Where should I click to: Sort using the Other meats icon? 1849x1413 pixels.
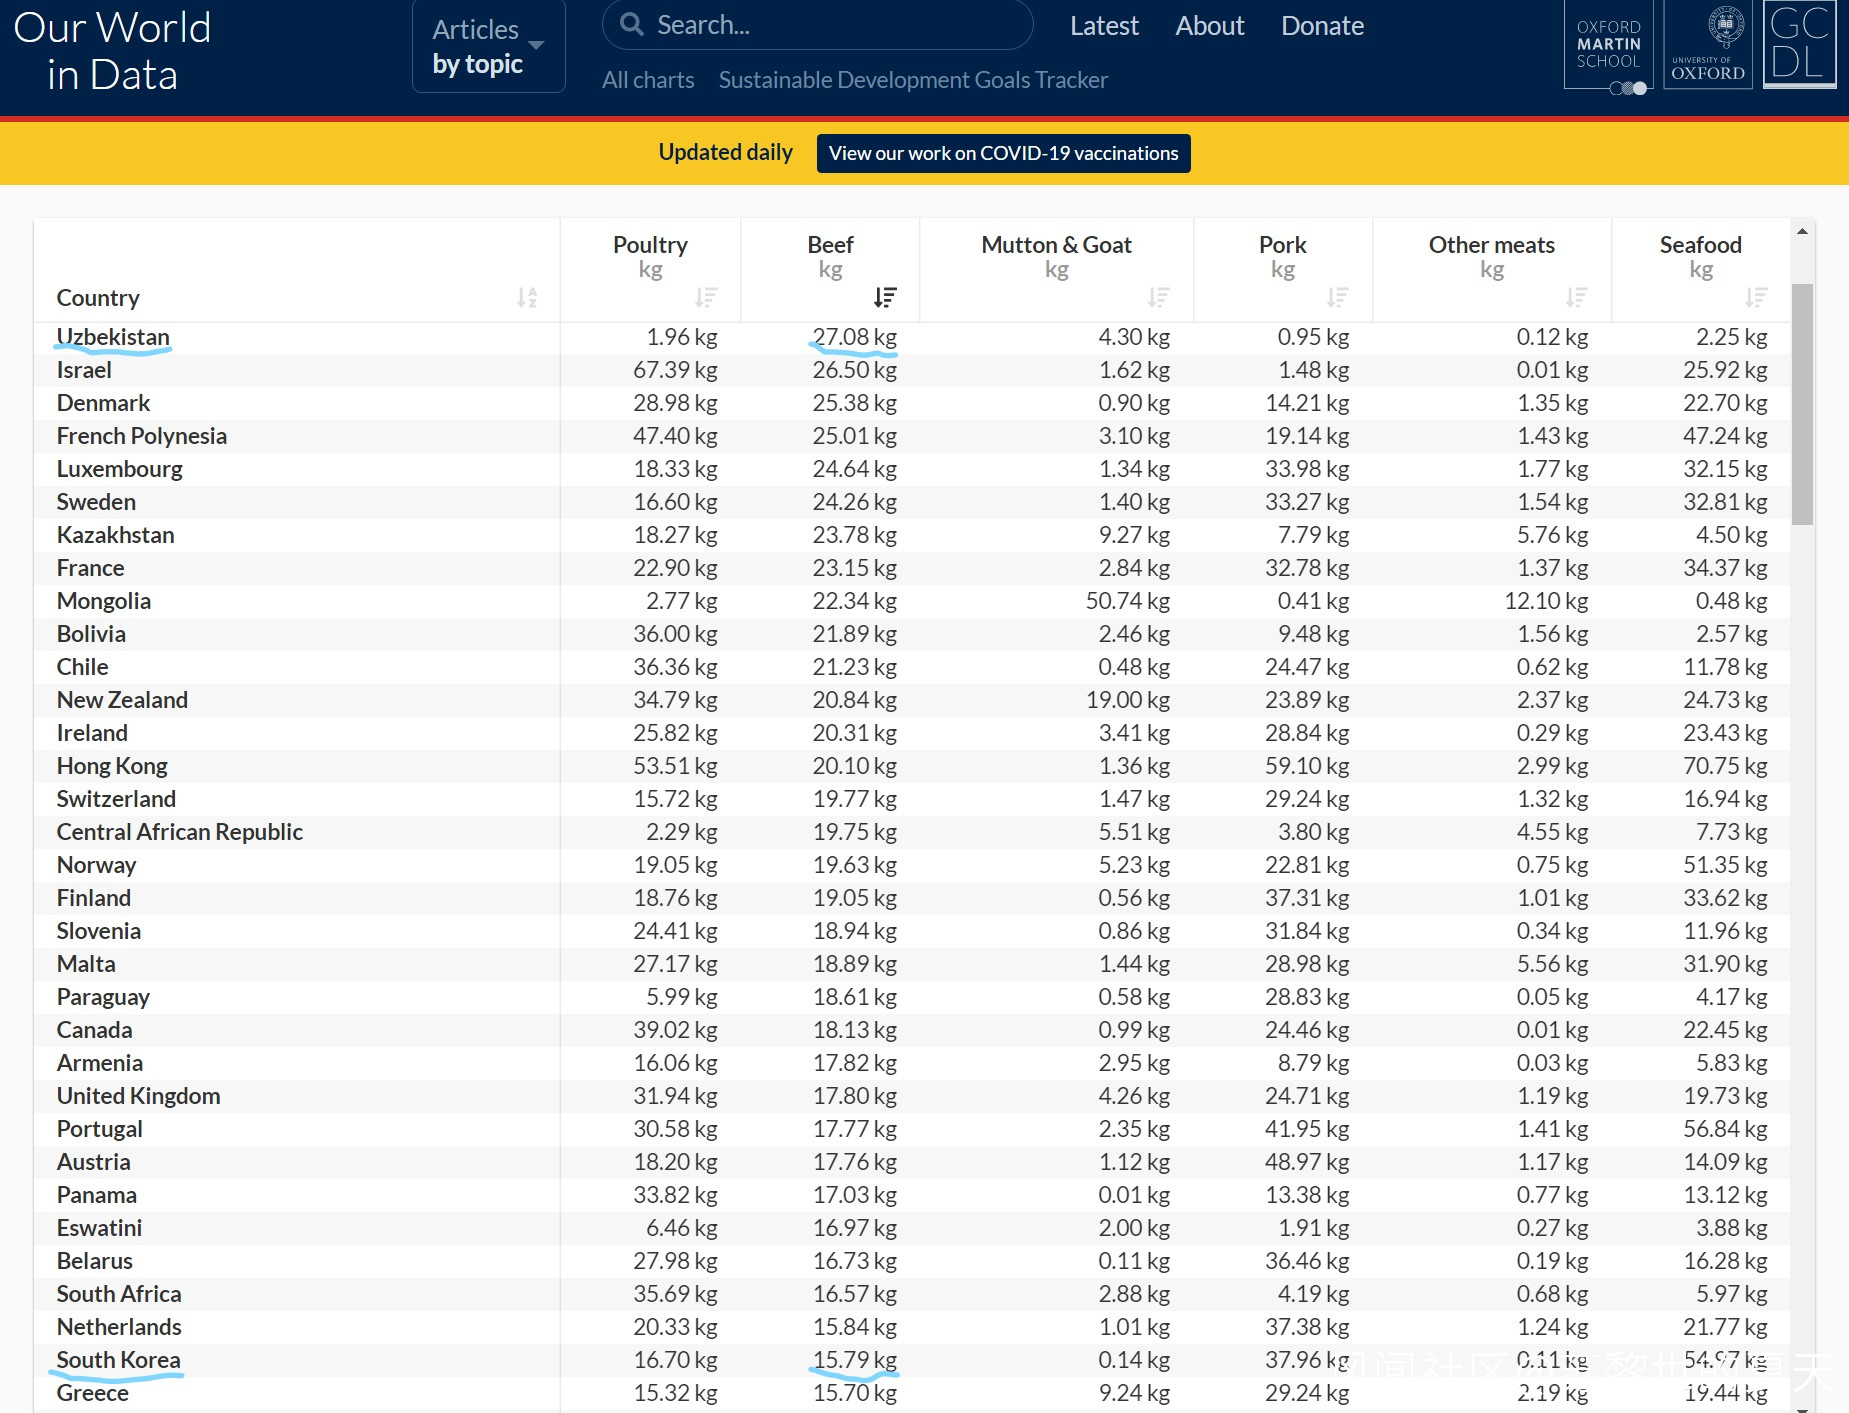pyautogui.click(x=1576, y=297)
